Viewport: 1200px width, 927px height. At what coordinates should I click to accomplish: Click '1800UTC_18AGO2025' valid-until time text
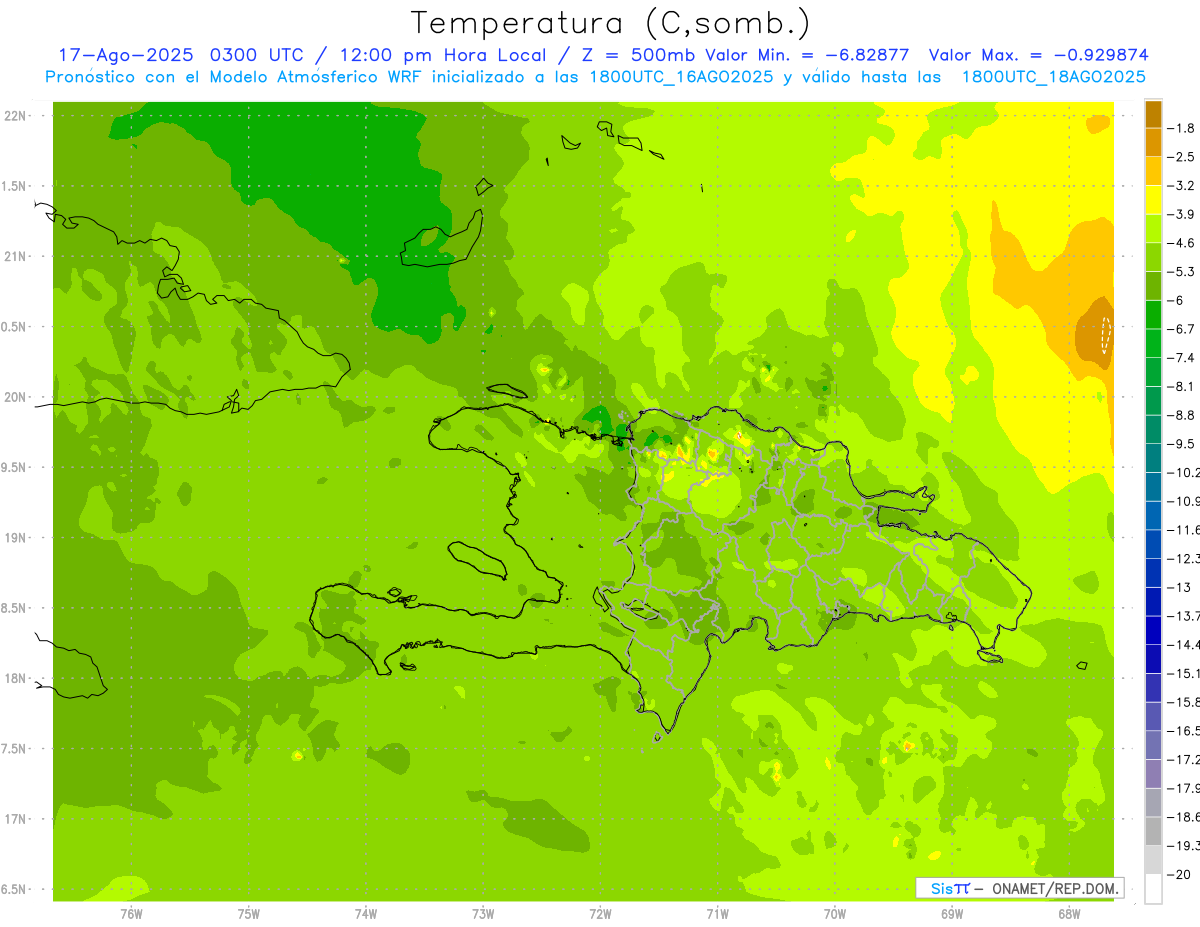click(x=1053, y=77)
